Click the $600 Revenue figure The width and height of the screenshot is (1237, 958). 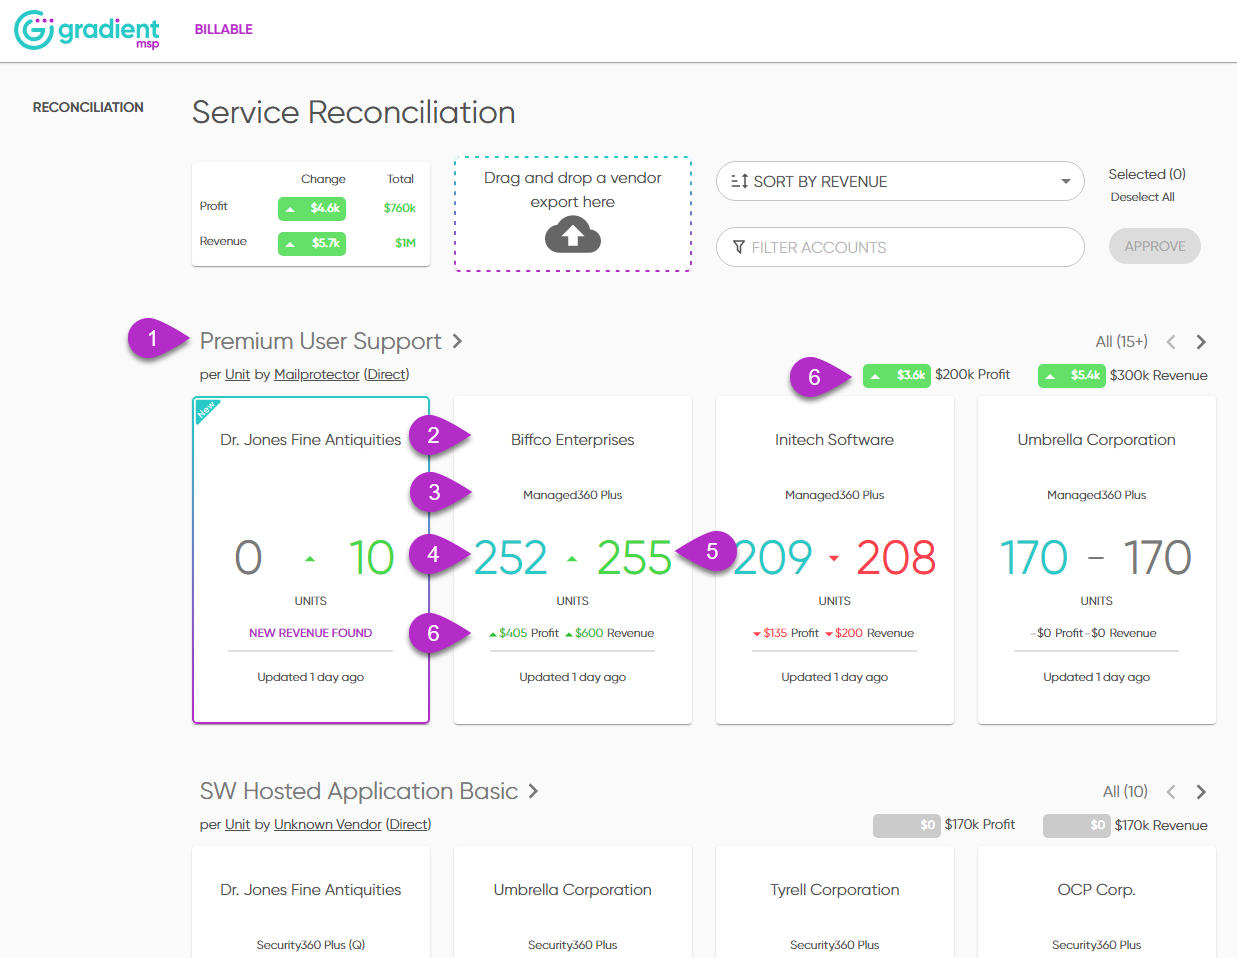click(609, 633)
